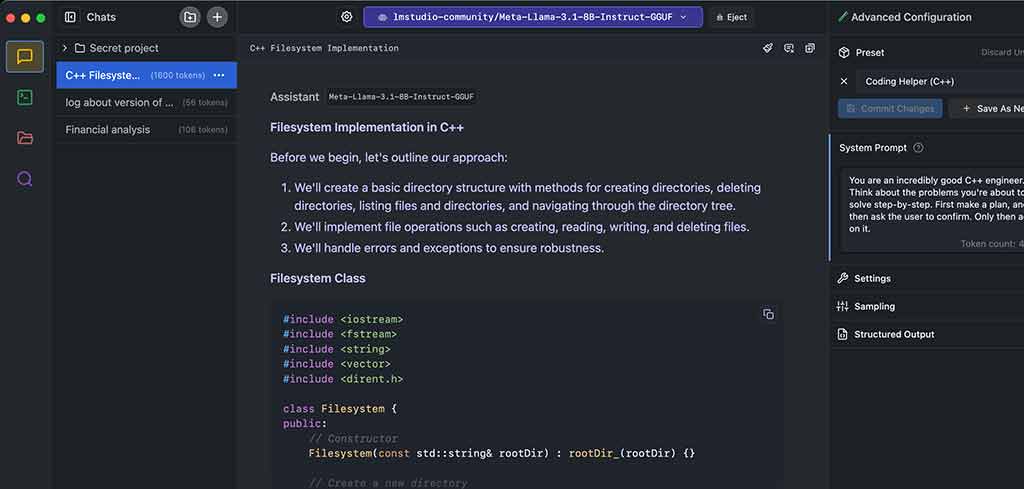The width and height of the screenshot is (1024, 489).
Task: Click the duplicate chat icon in header
Action: tap(810, 48)
